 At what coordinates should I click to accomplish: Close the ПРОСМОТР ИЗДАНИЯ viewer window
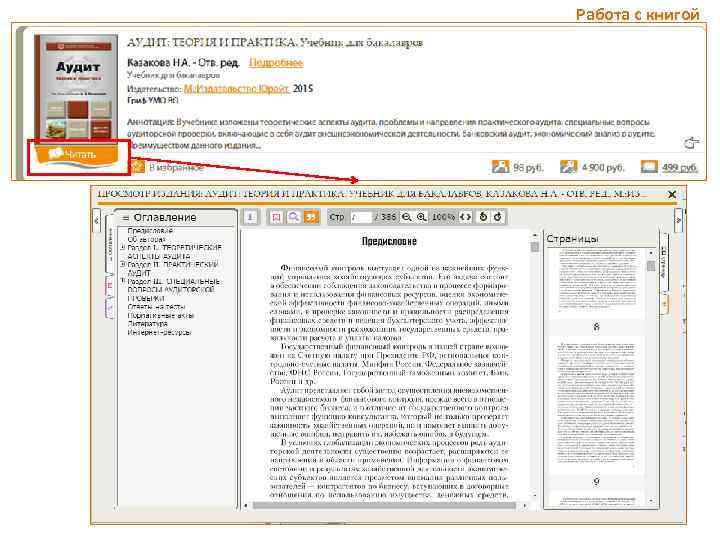point(671,194)
